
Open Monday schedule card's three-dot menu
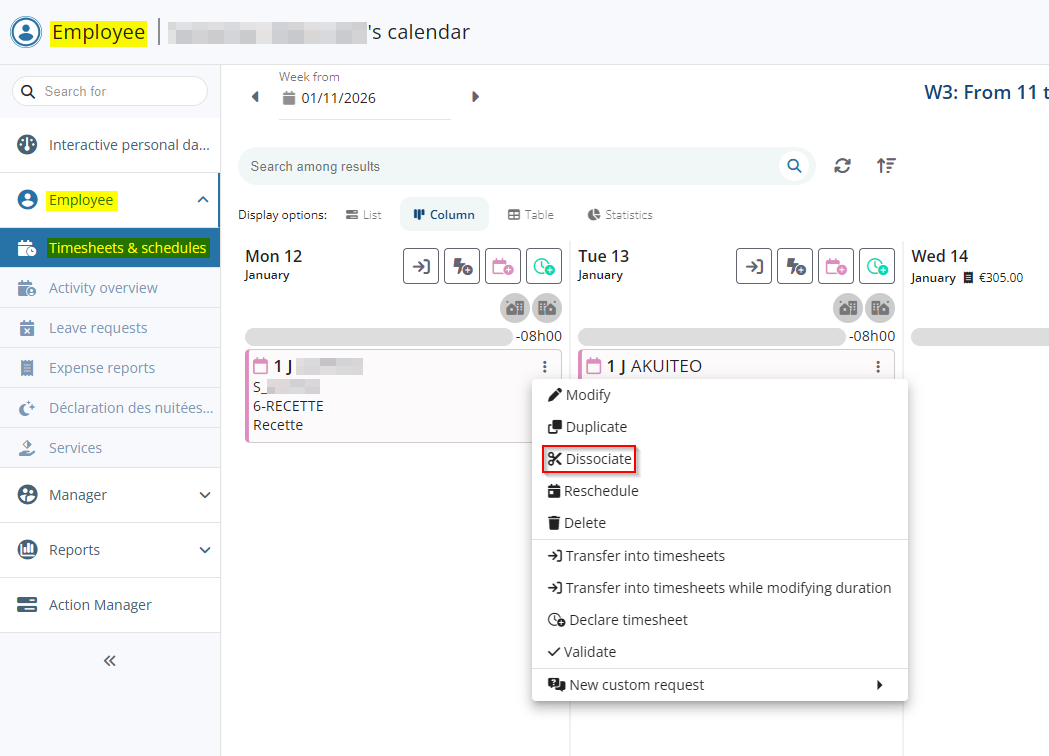point(545,367)
